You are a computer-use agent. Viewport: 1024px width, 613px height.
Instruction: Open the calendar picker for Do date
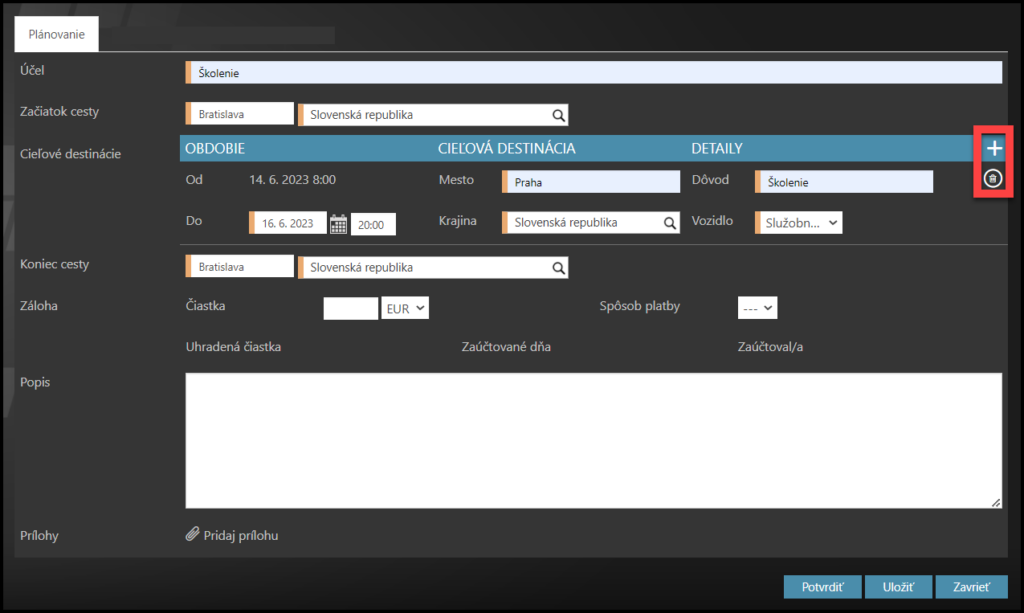[x=338, y=224]
